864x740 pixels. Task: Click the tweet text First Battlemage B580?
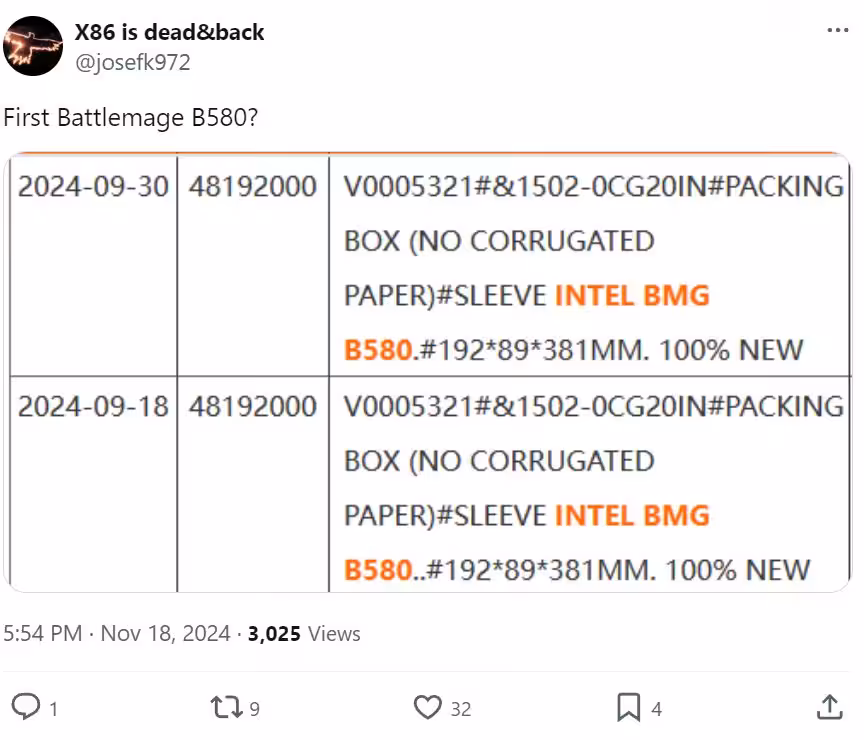pos(133,117)
